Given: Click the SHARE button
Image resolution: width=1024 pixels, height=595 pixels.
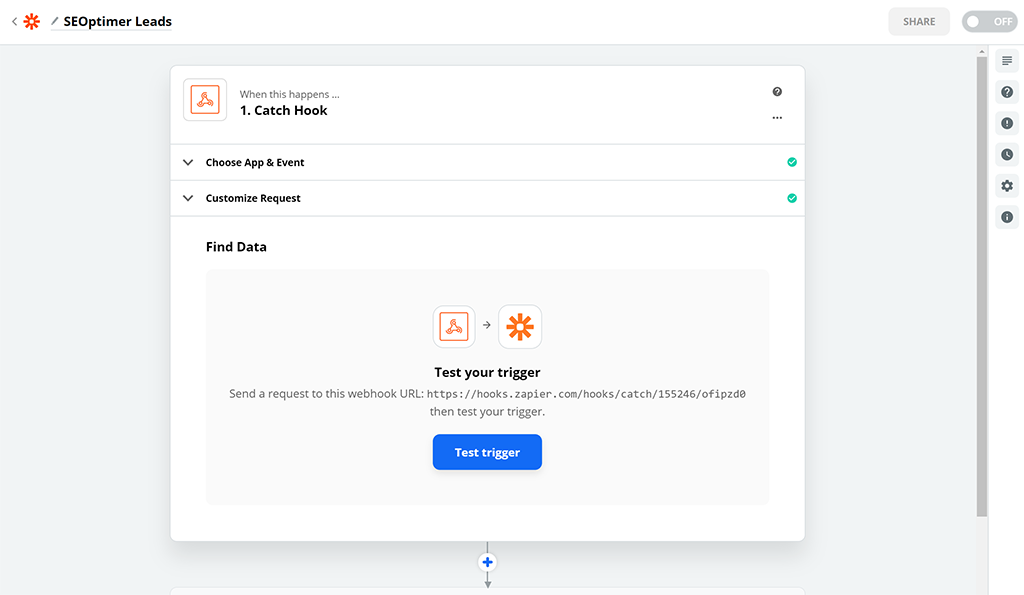Looking at the screenshot, I should click(x=919, y=21).
